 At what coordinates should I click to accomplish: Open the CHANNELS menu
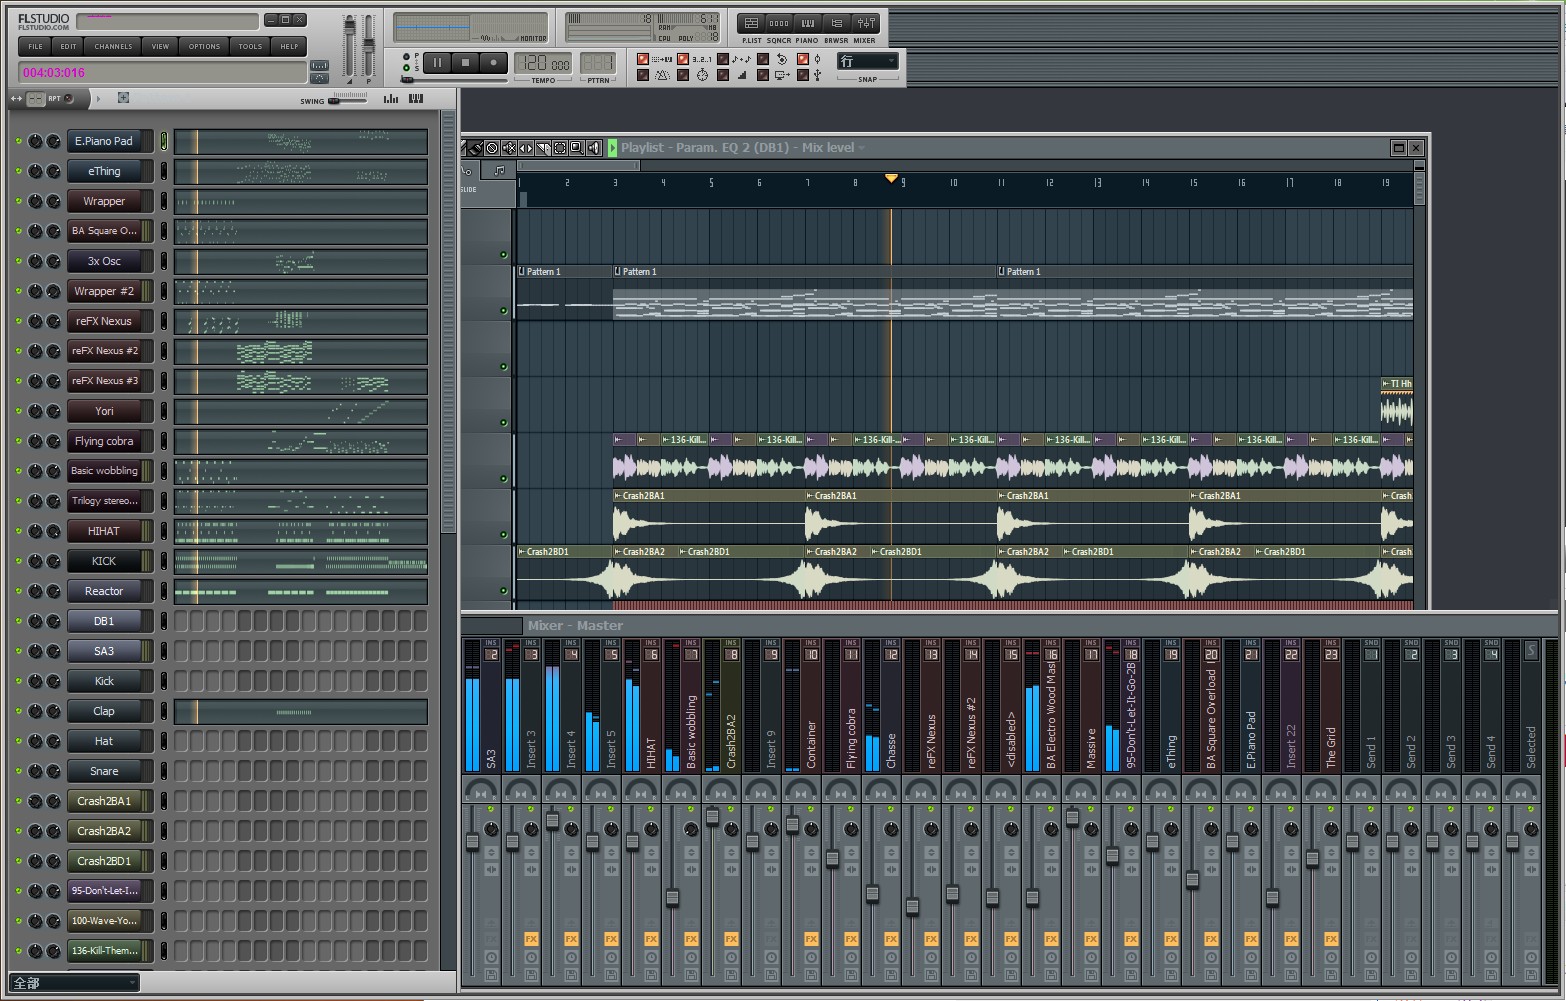pos(113,46)
